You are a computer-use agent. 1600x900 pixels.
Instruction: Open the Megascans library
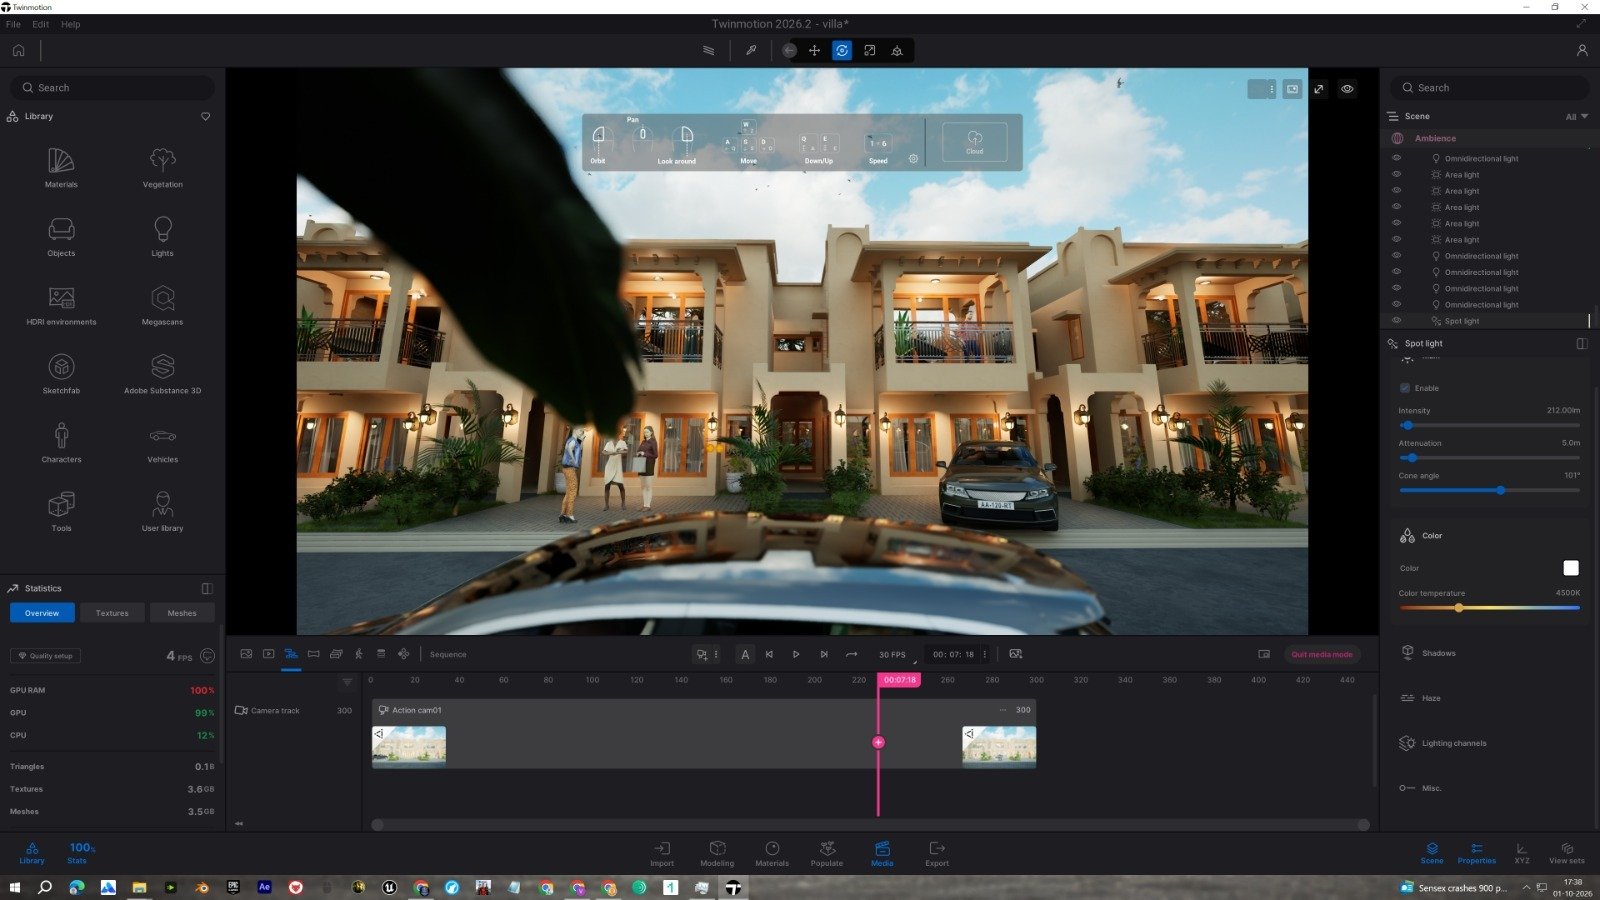point(163,305)
